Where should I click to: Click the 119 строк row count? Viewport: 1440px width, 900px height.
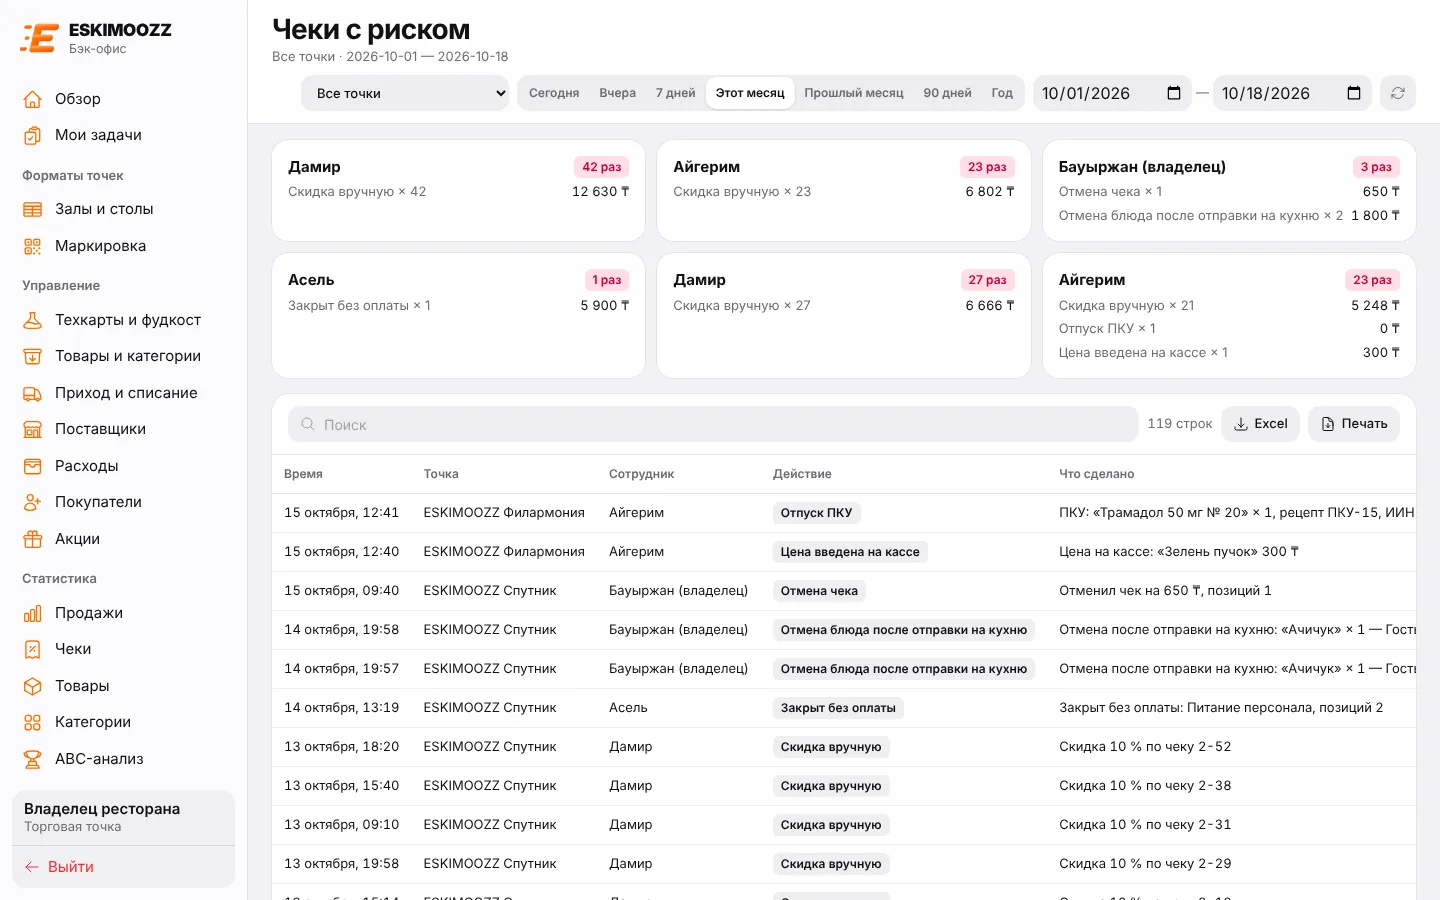1180,424
